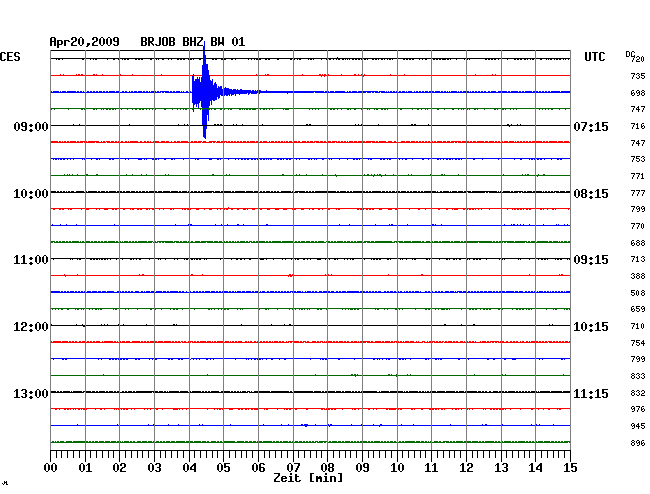Image resolution: width=650 pixels, height=494 pixels.
Task: Click x-axis minute label '01'
Action: click(x=85, y=467)
